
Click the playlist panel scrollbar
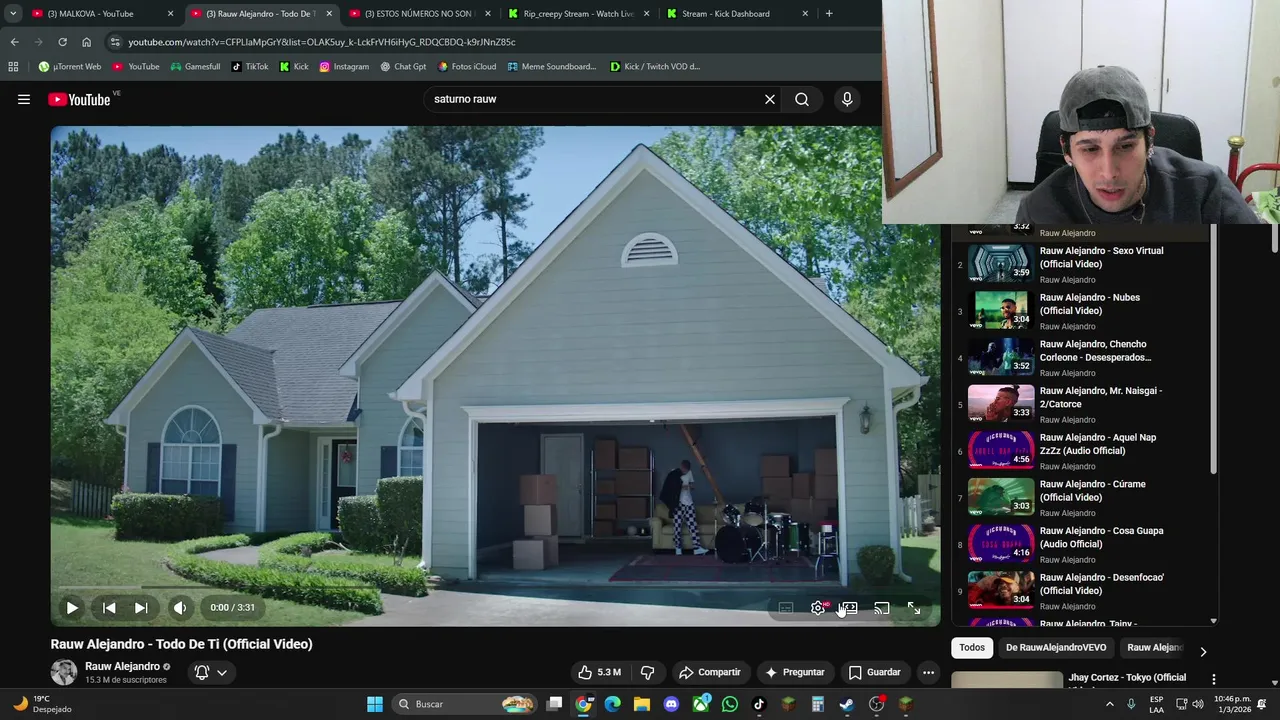(x=1214, y=350)
